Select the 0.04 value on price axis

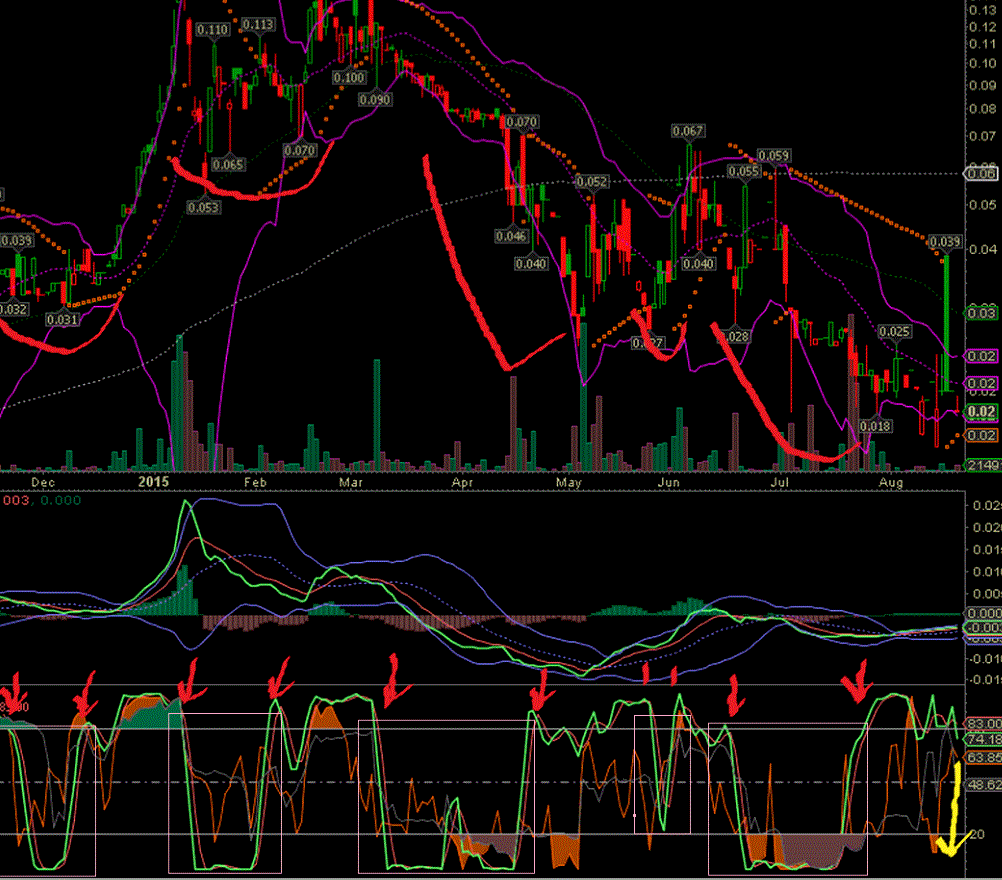pos(983,249)
